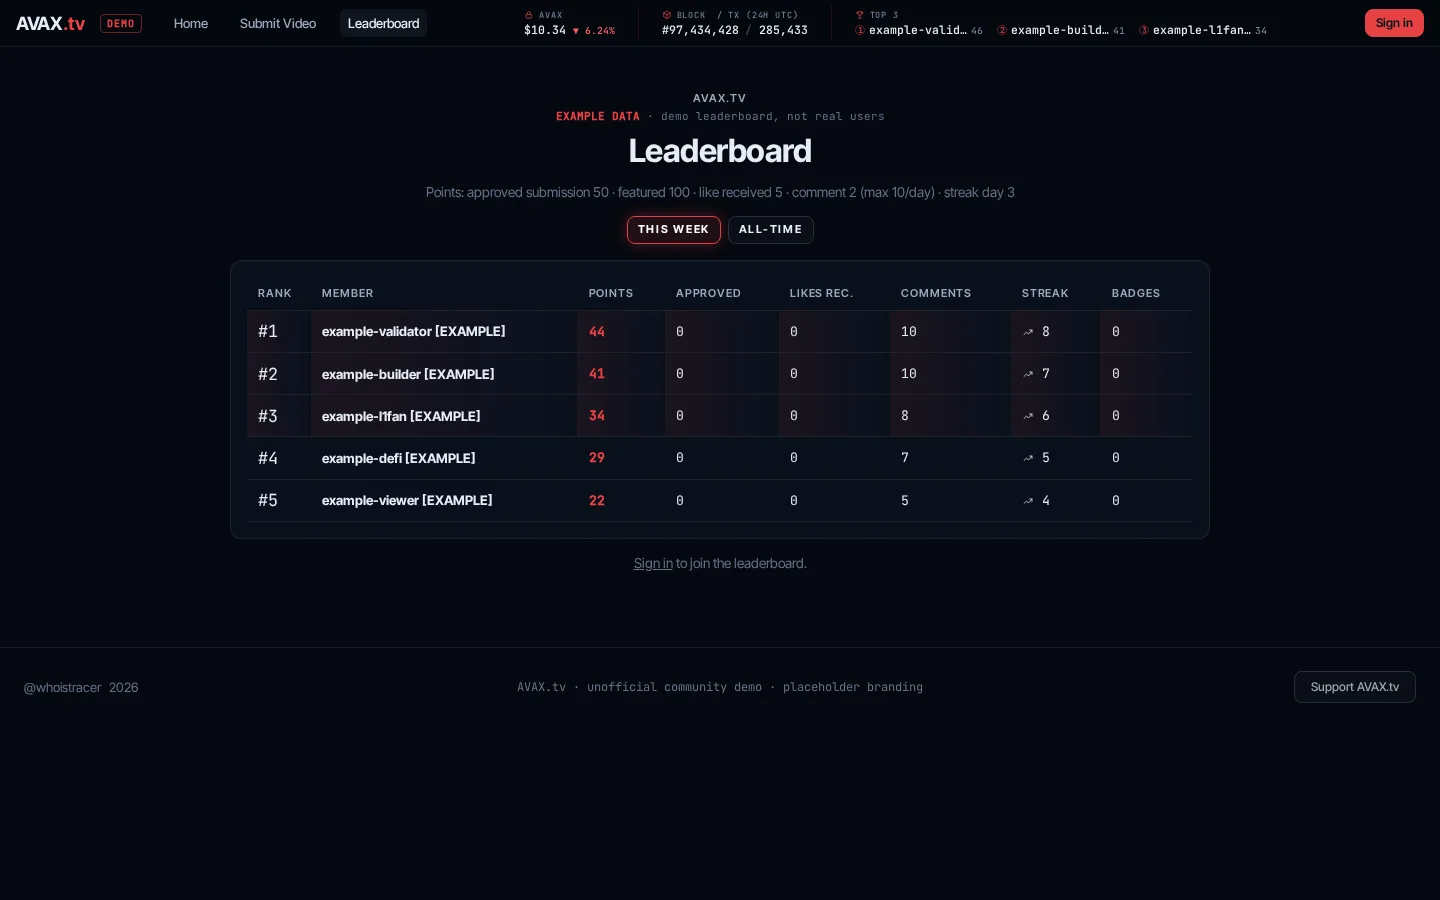The height and width of the screenshot is (900, 1440).
Task: Click the Top 3 trophy icon
Action: (x=860, y=15)
